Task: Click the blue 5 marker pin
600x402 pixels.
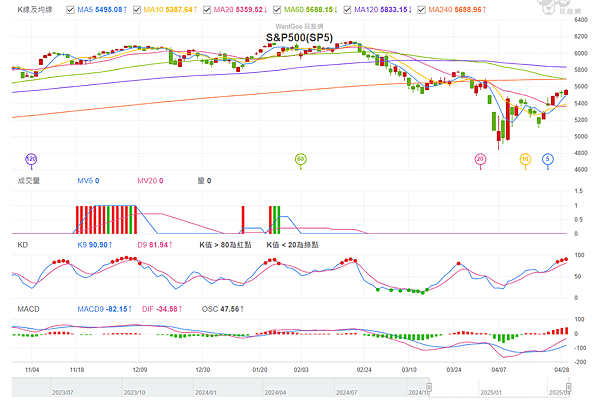Action: [x=548, y=160]
